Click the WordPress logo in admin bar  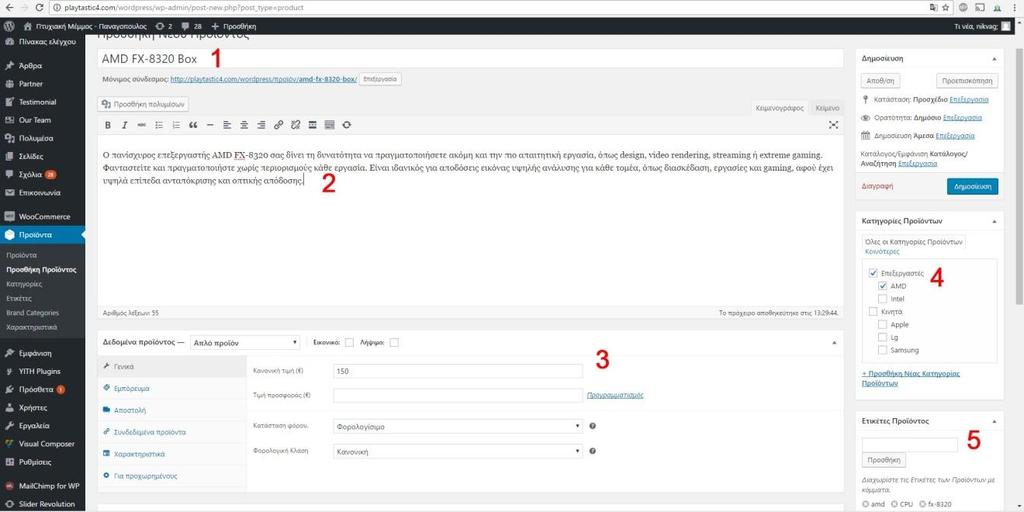pyautogui.click(x=9, y=27)
